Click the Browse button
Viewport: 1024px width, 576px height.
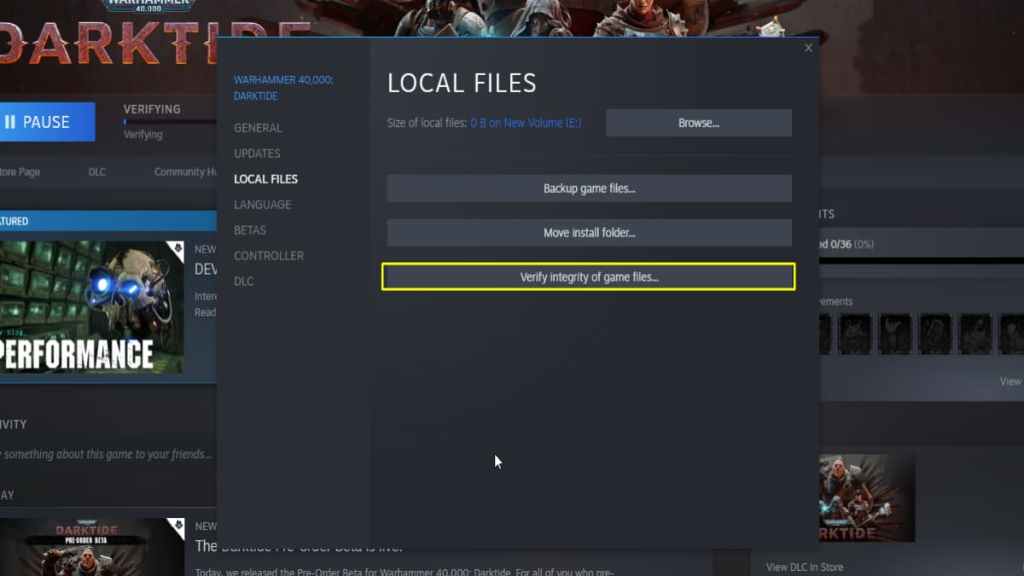699,123
